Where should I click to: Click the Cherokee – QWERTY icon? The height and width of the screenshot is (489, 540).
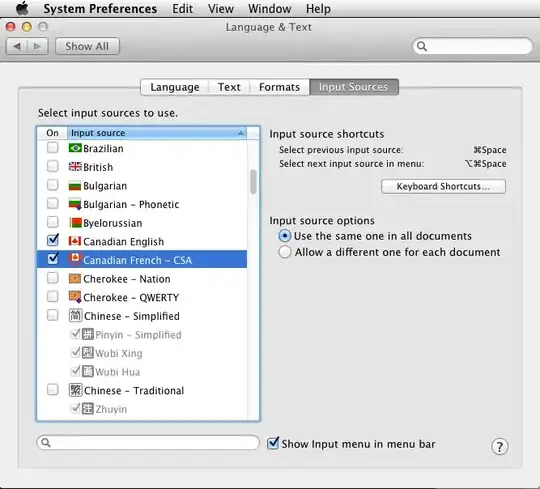[75, 297]
